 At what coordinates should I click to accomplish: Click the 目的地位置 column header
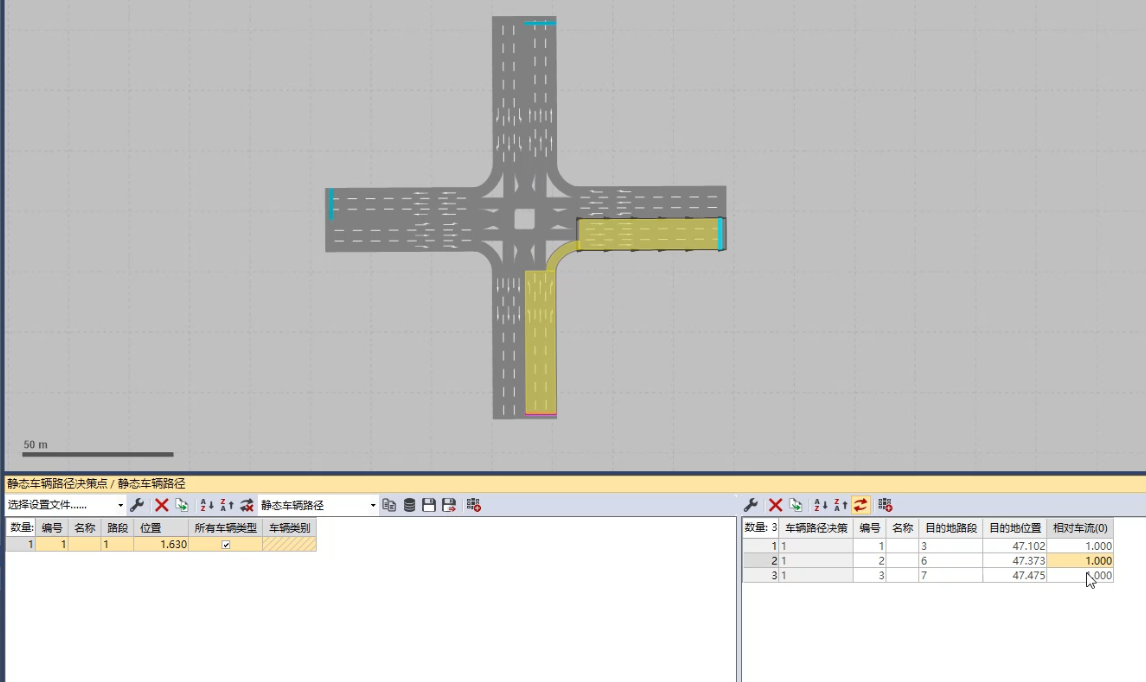pos(1014,528)
